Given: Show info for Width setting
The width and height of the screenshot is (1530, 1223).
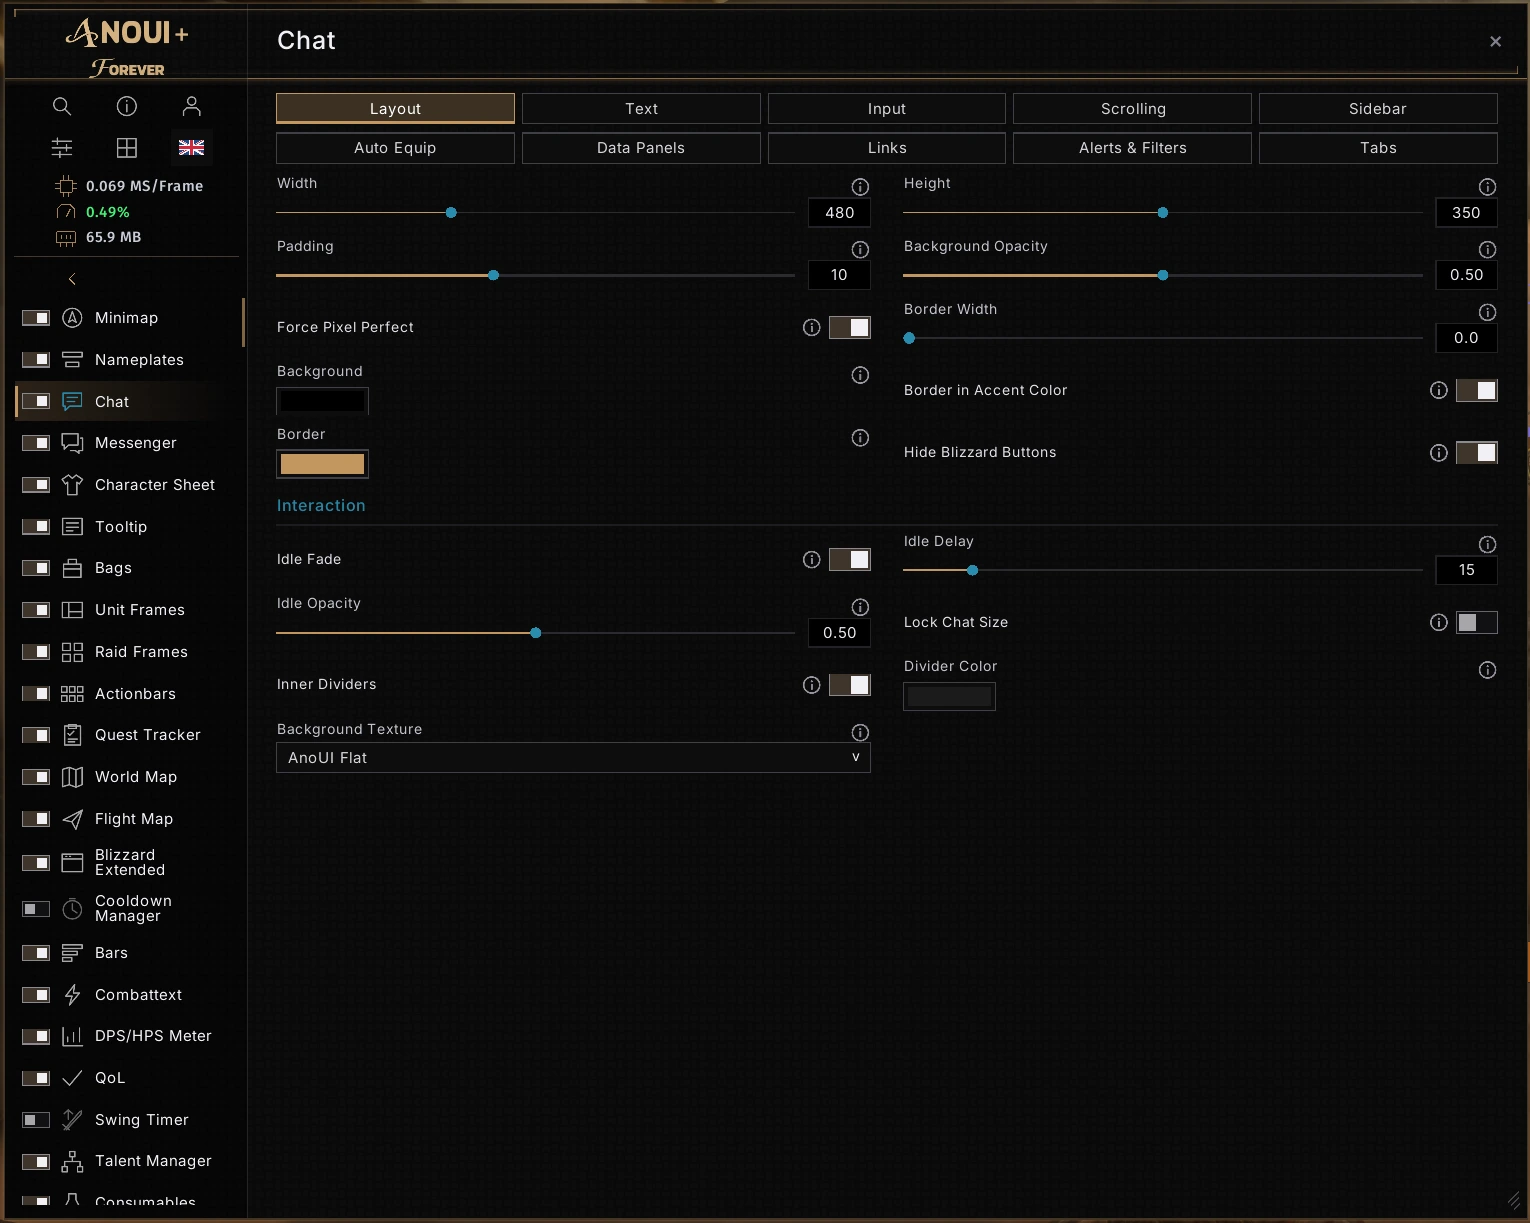Looking at the screenshot, I should click(860, 187).
